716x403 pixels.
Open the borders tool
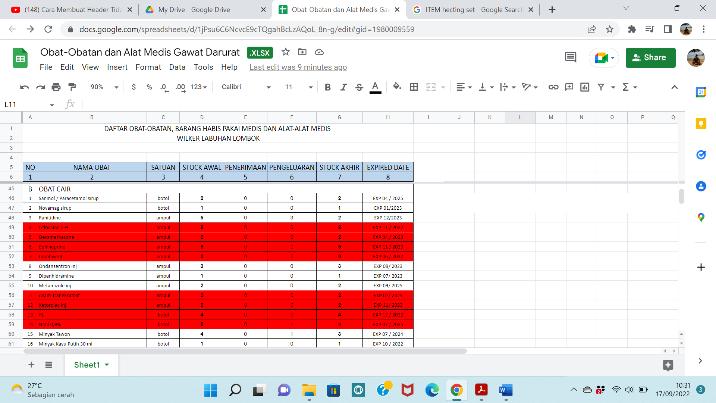click(414, 87)
